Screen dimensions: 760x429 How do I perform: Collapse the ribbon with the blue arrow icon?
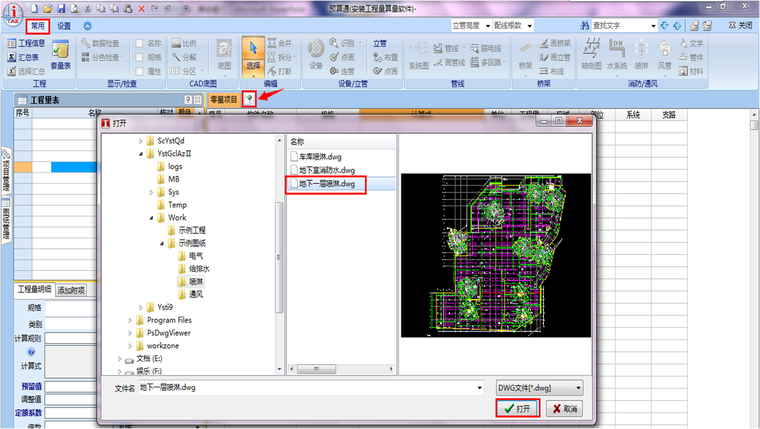point(87,26)
